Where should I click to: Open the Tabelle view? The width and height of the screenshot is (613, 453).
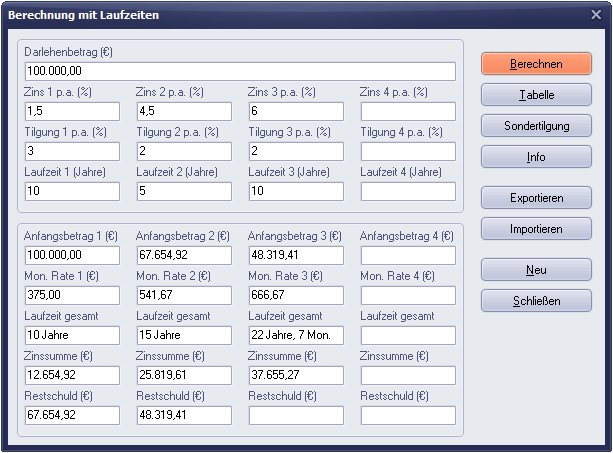coord(536,95)
